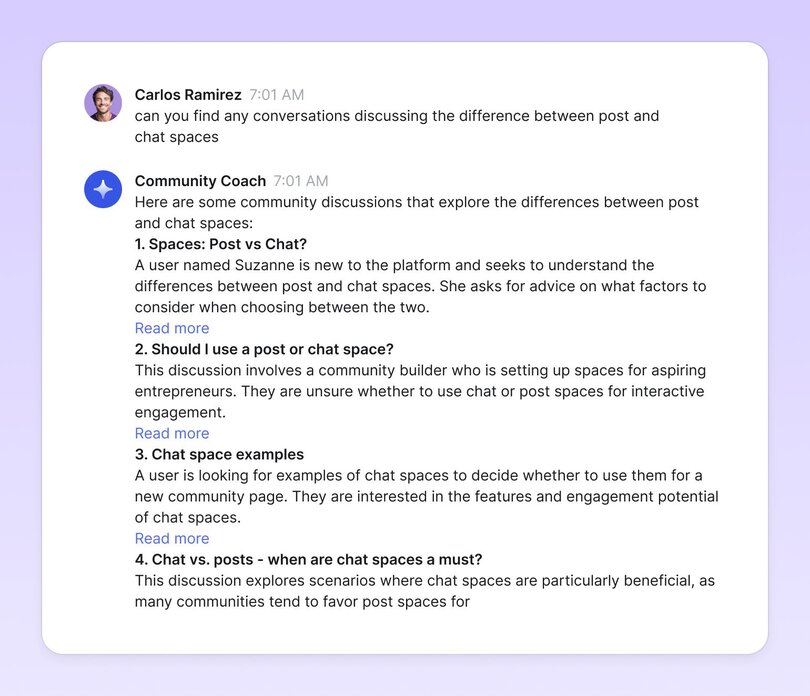The image size is (810, 696).
Task: Click Carlos Ramirez's profile avatar
Action: pos(101,101)
